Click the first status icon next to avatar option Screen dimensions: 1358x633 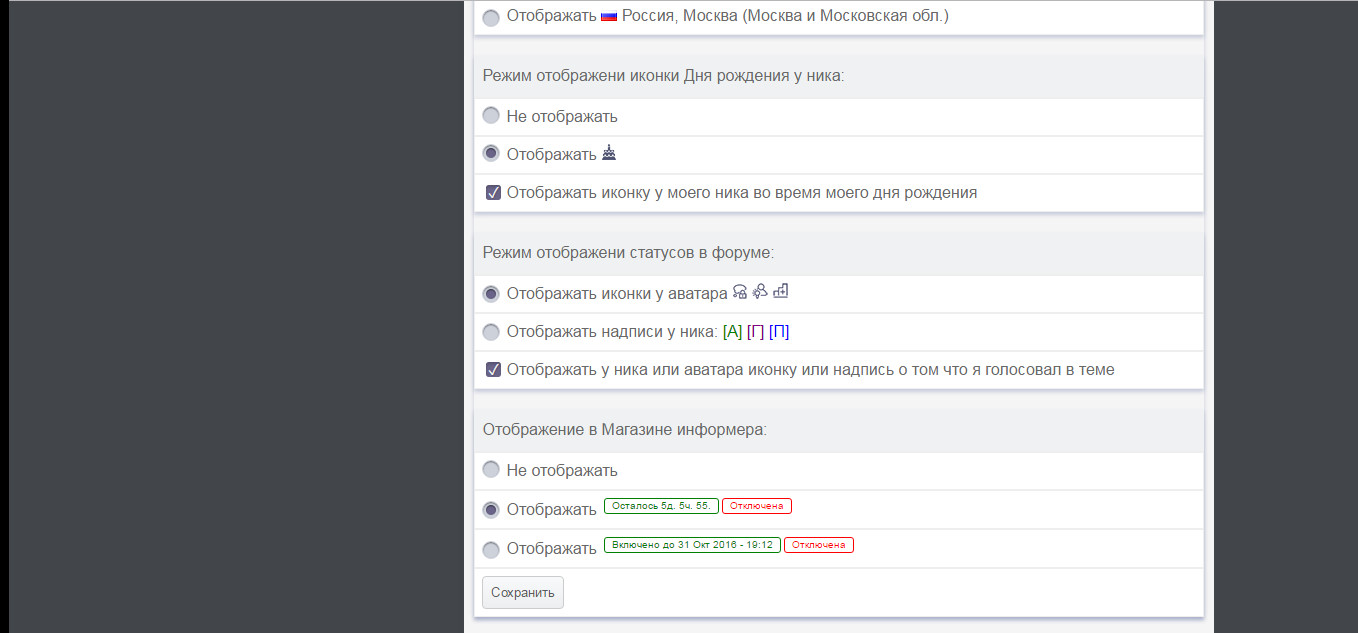[740, 292]
